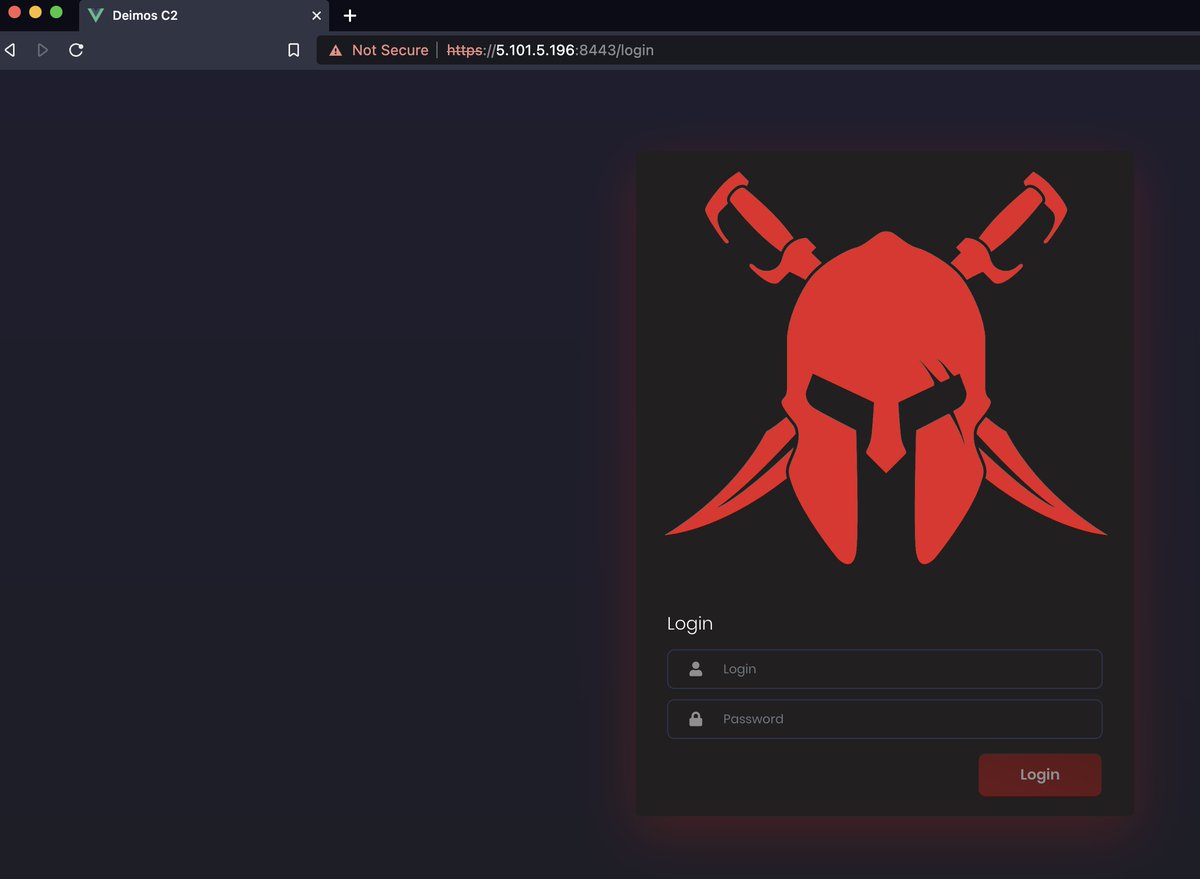
Task: Close the Deimos C2 tab with its X
Action: coord(316,15)
